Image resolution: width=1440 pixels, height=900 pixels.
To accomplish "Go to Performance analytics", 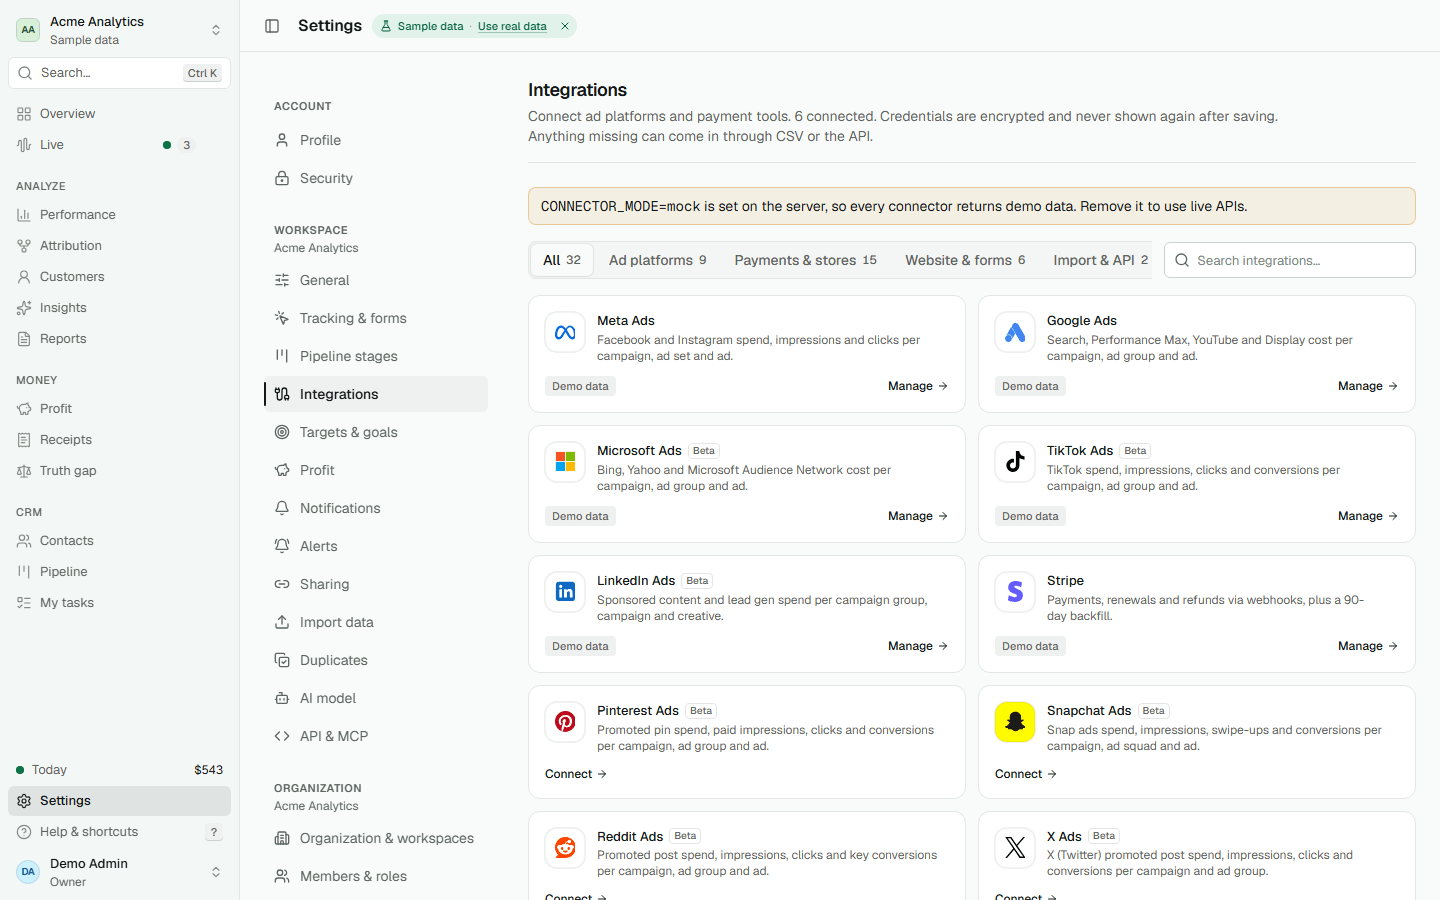I will click(119, 215).
